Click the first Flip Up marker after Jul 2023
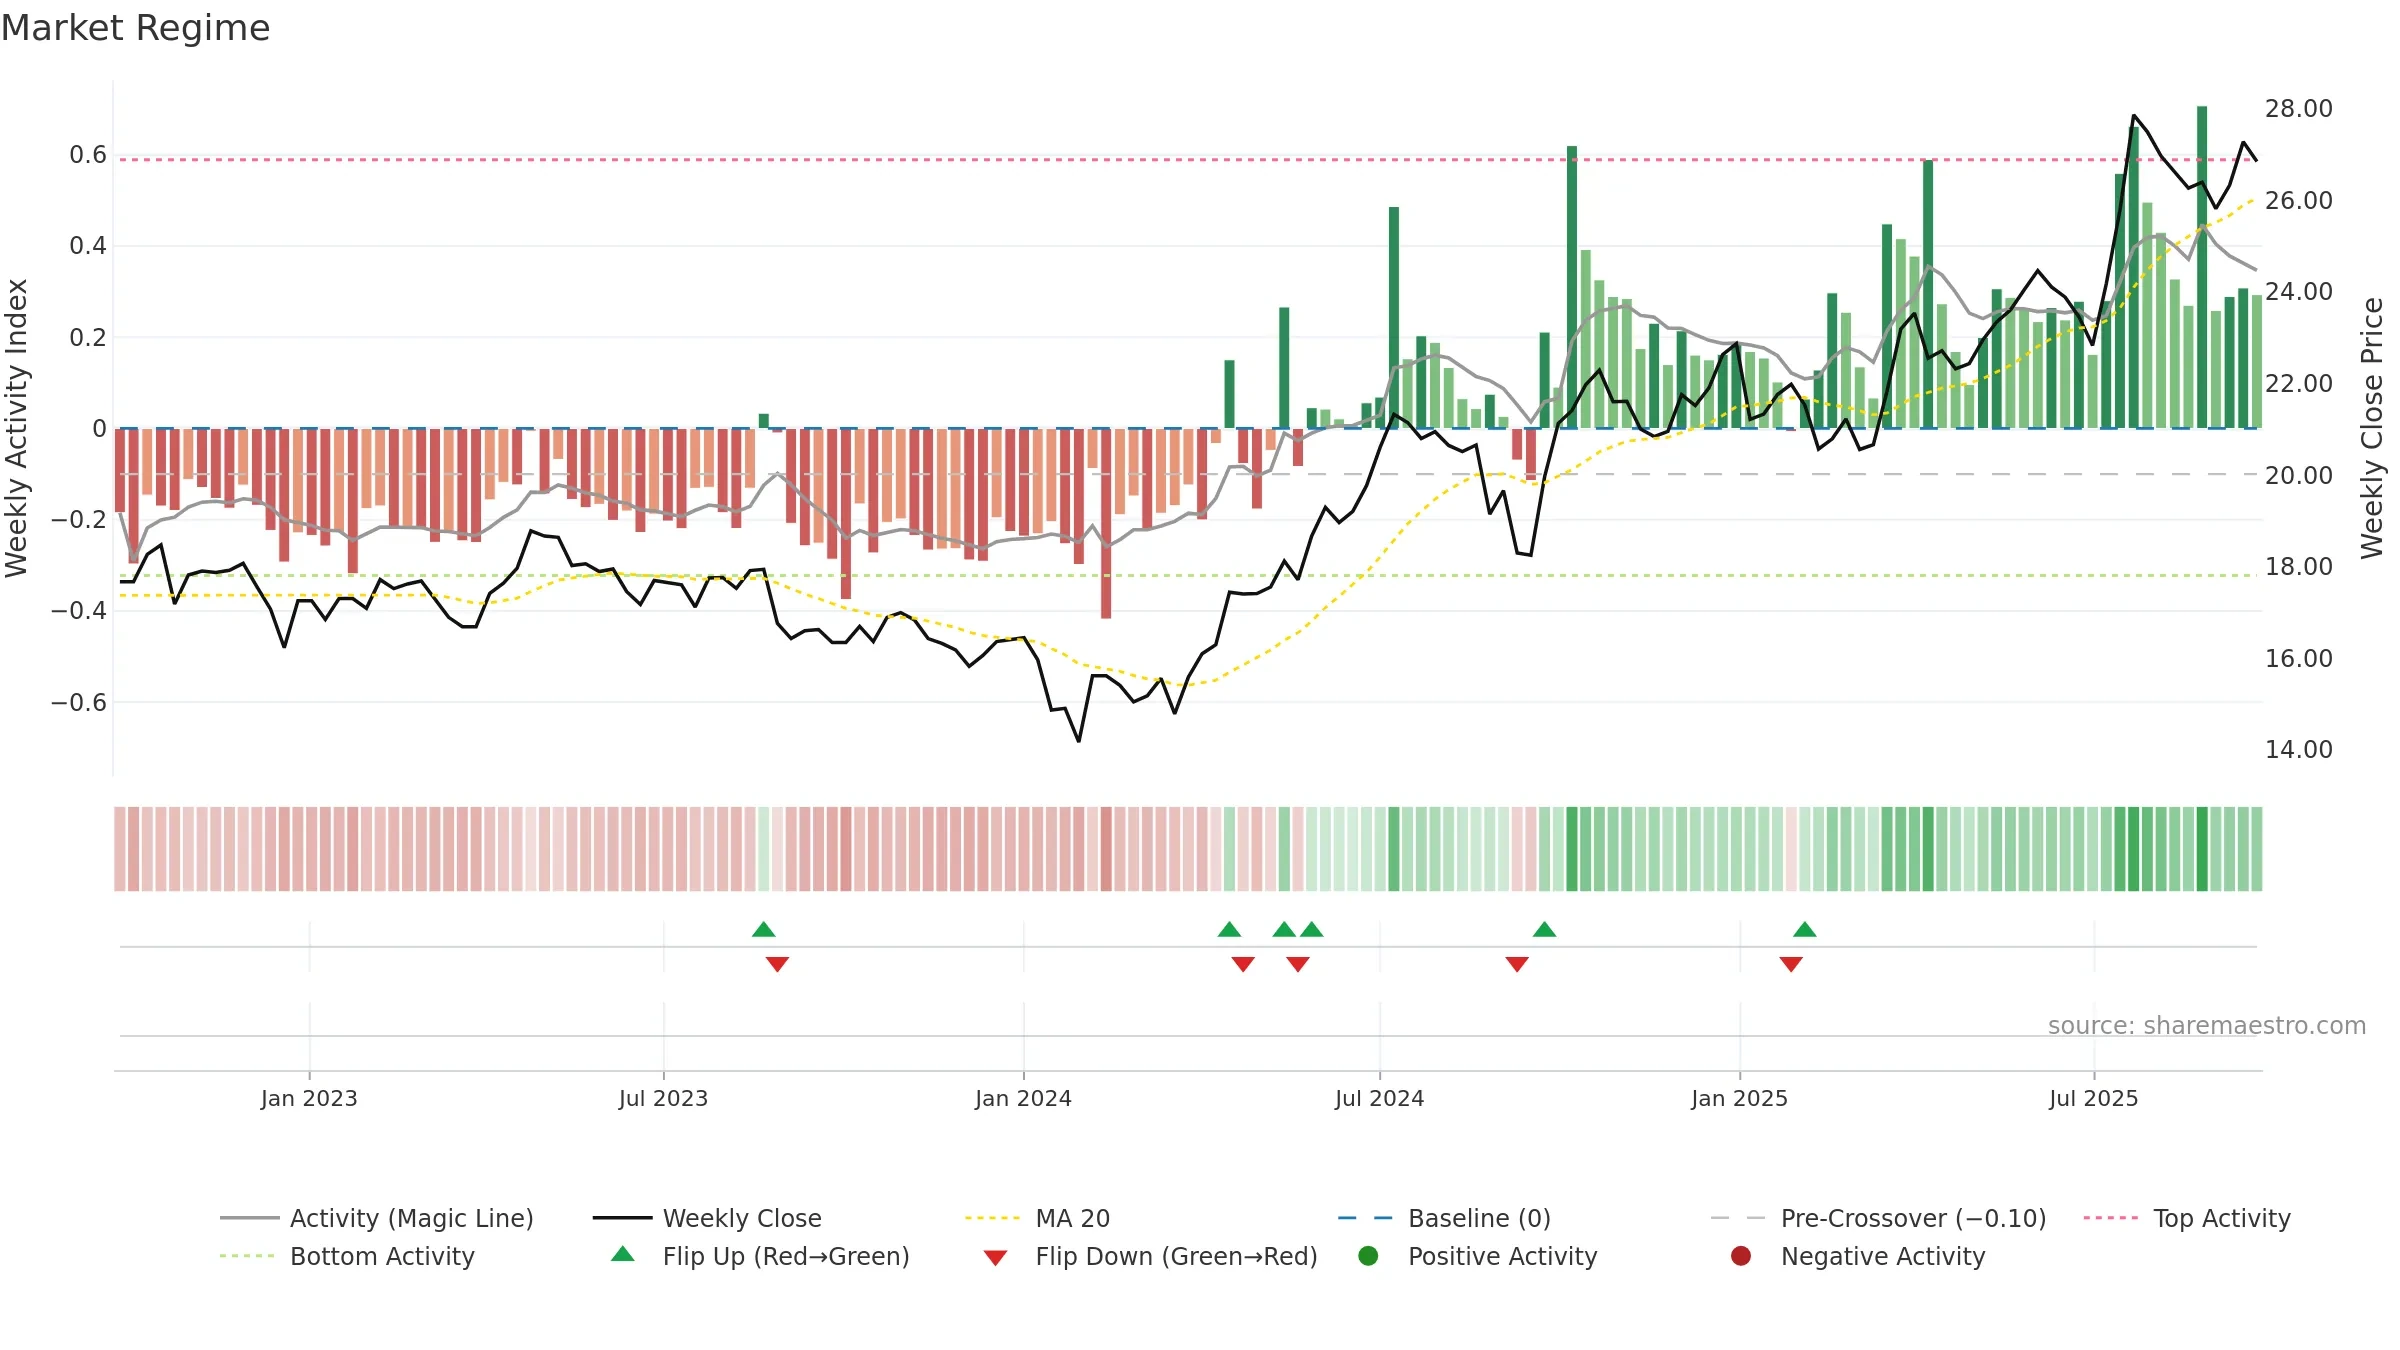 coord(764,929)
